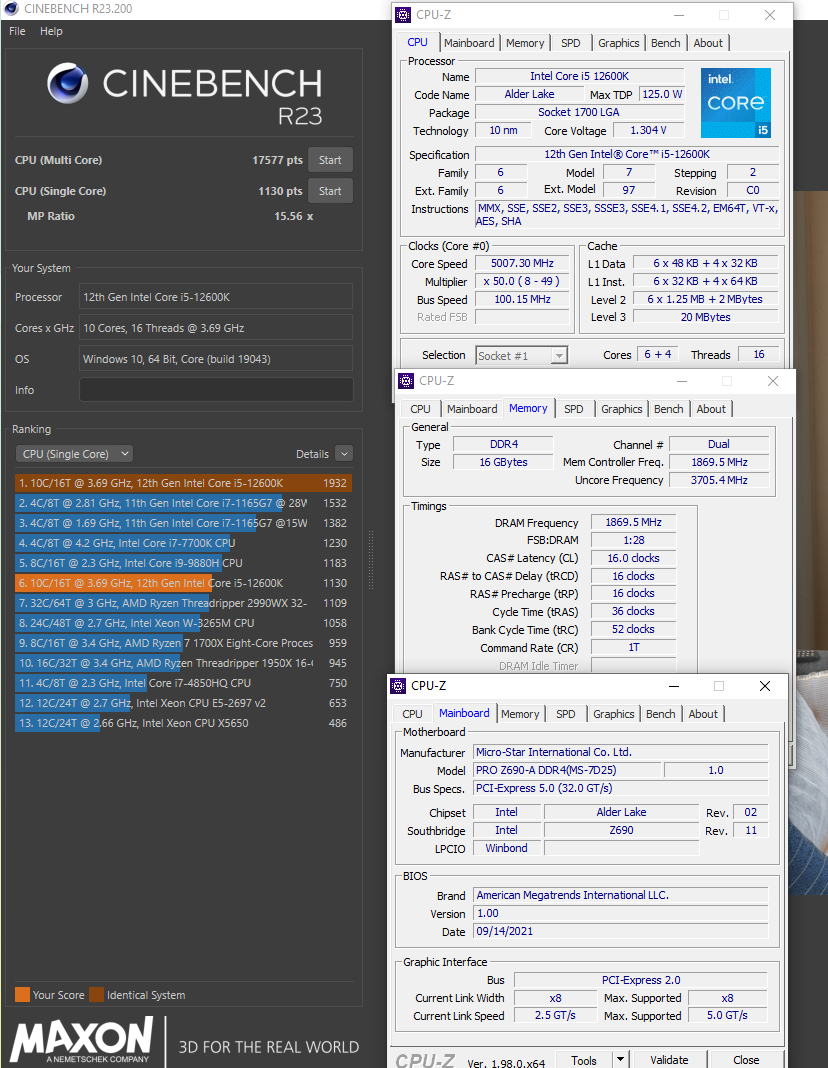Click the Intel Core i5 badge logo
This screenshot has width=828, height=1068.
[736, 103]
